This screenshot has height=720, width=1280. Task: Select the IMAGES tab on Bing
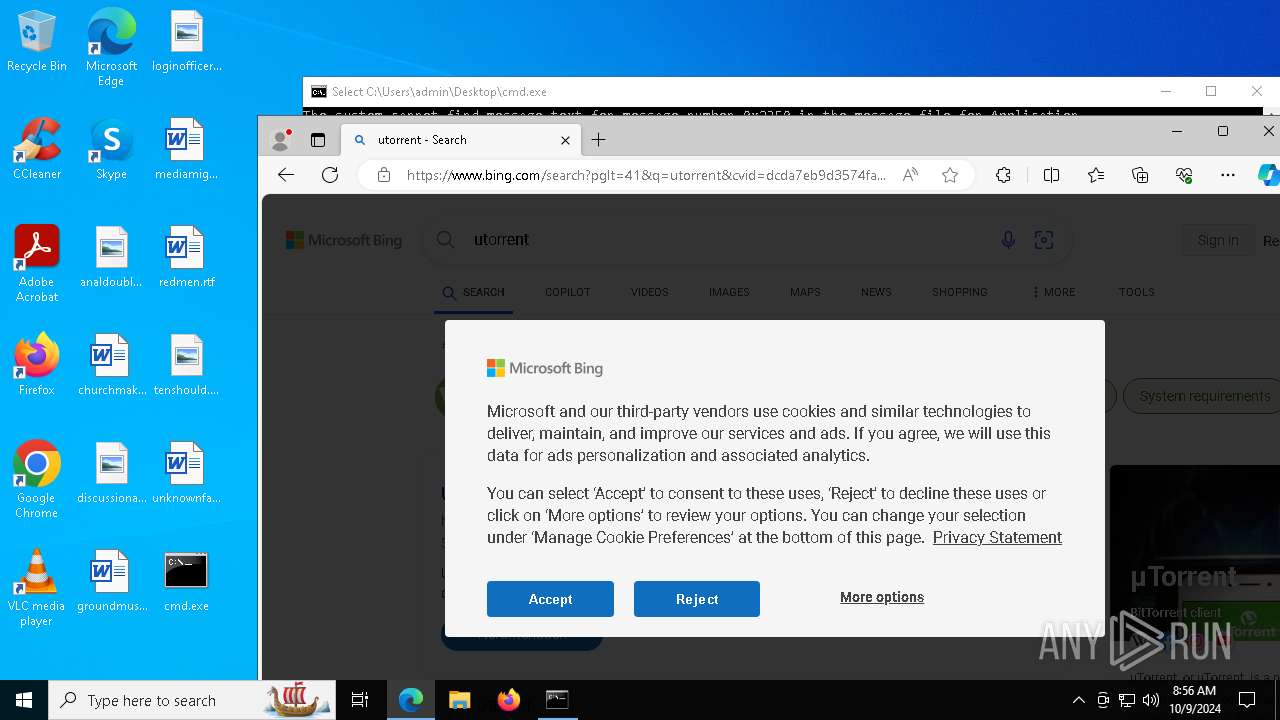pos(729,292)
